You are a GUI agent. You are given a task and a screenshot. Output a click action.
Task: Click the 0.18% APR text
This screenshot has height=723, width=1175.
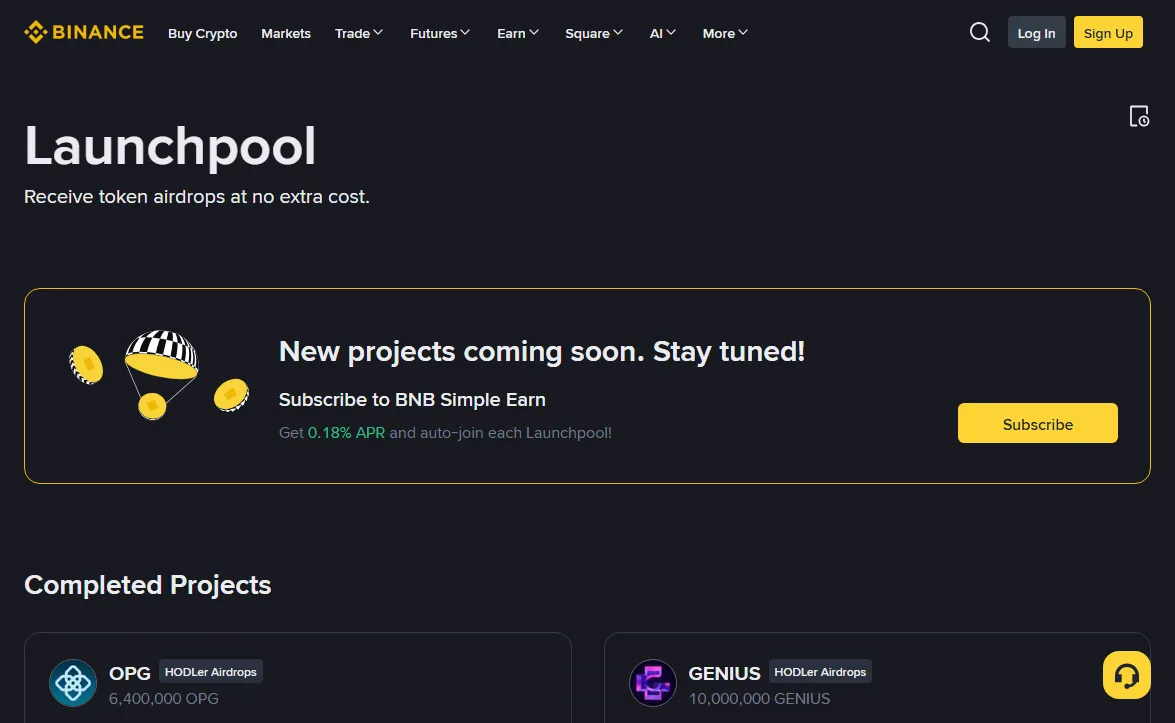(346, 432)
